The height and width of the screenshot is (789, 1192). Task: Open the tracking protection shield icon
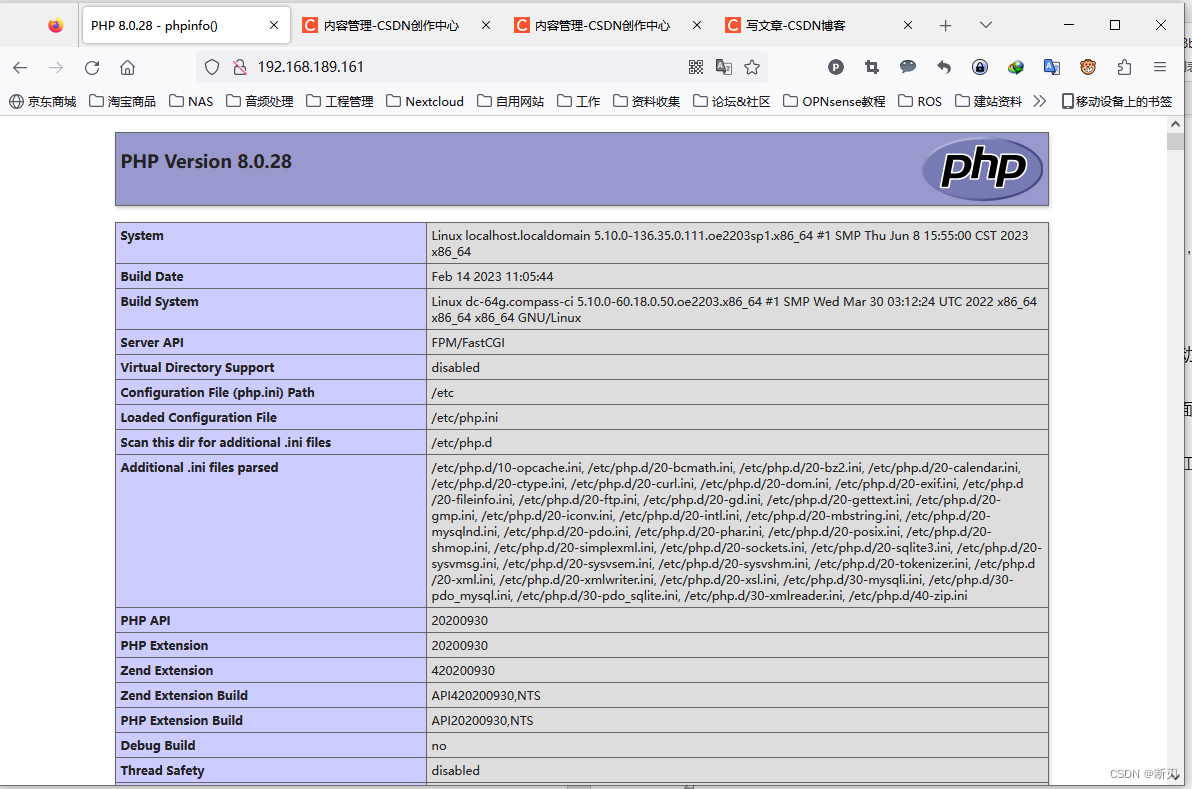pos(211,67)
